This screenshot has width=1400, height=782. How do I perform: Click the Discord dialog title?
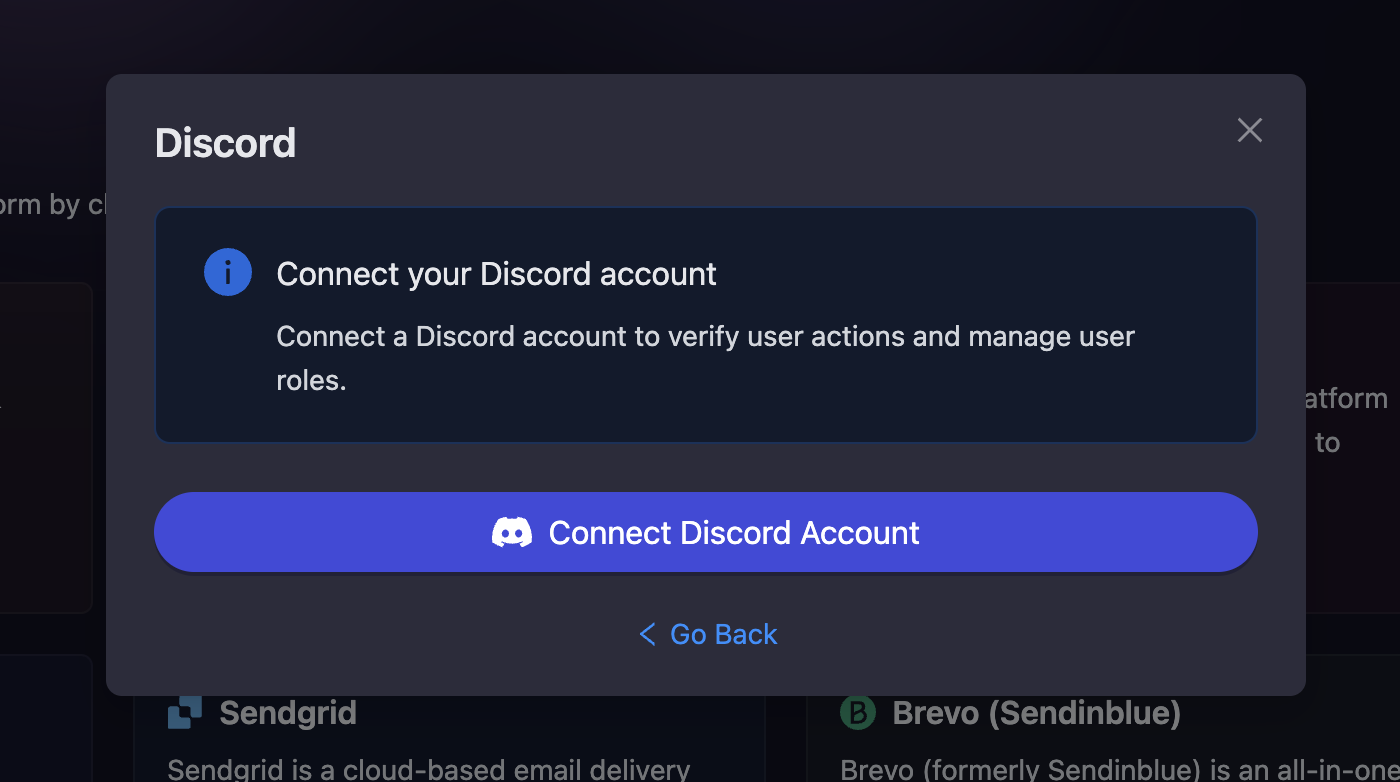pos(225,142)
